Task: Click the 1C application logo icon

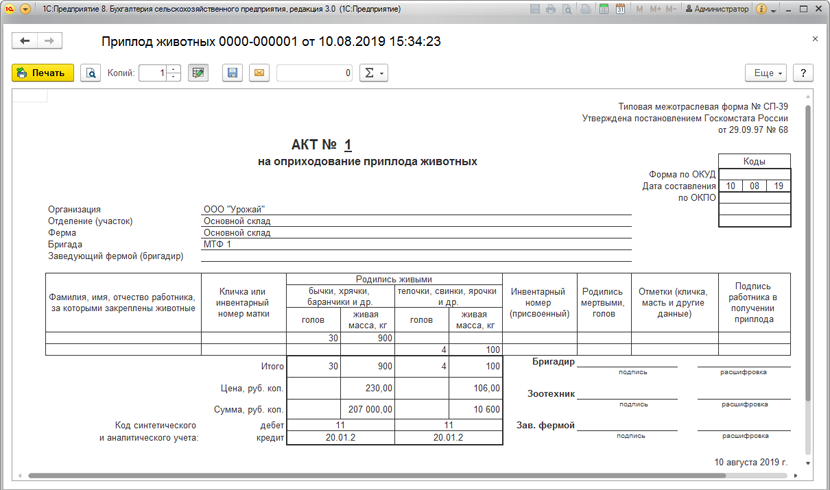Action: 10,9
